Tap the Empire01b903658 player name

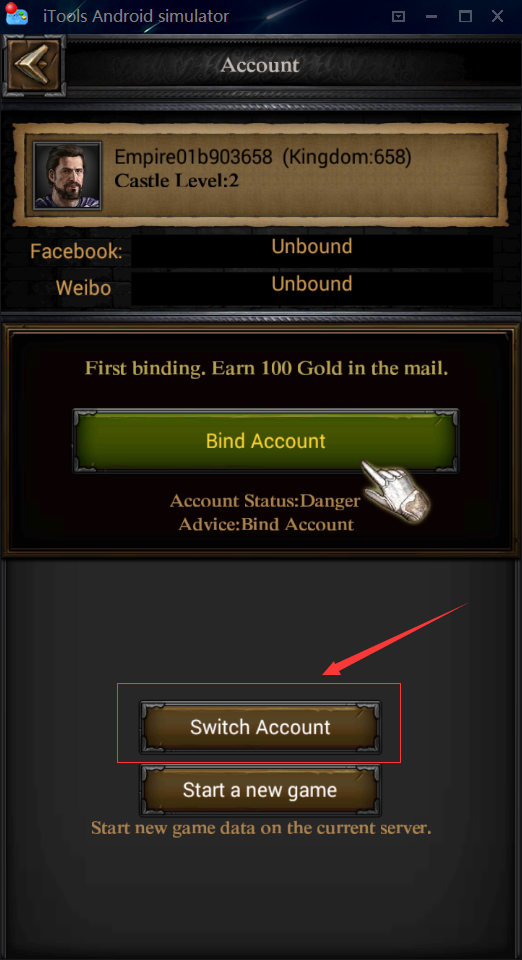click(193, 157)
